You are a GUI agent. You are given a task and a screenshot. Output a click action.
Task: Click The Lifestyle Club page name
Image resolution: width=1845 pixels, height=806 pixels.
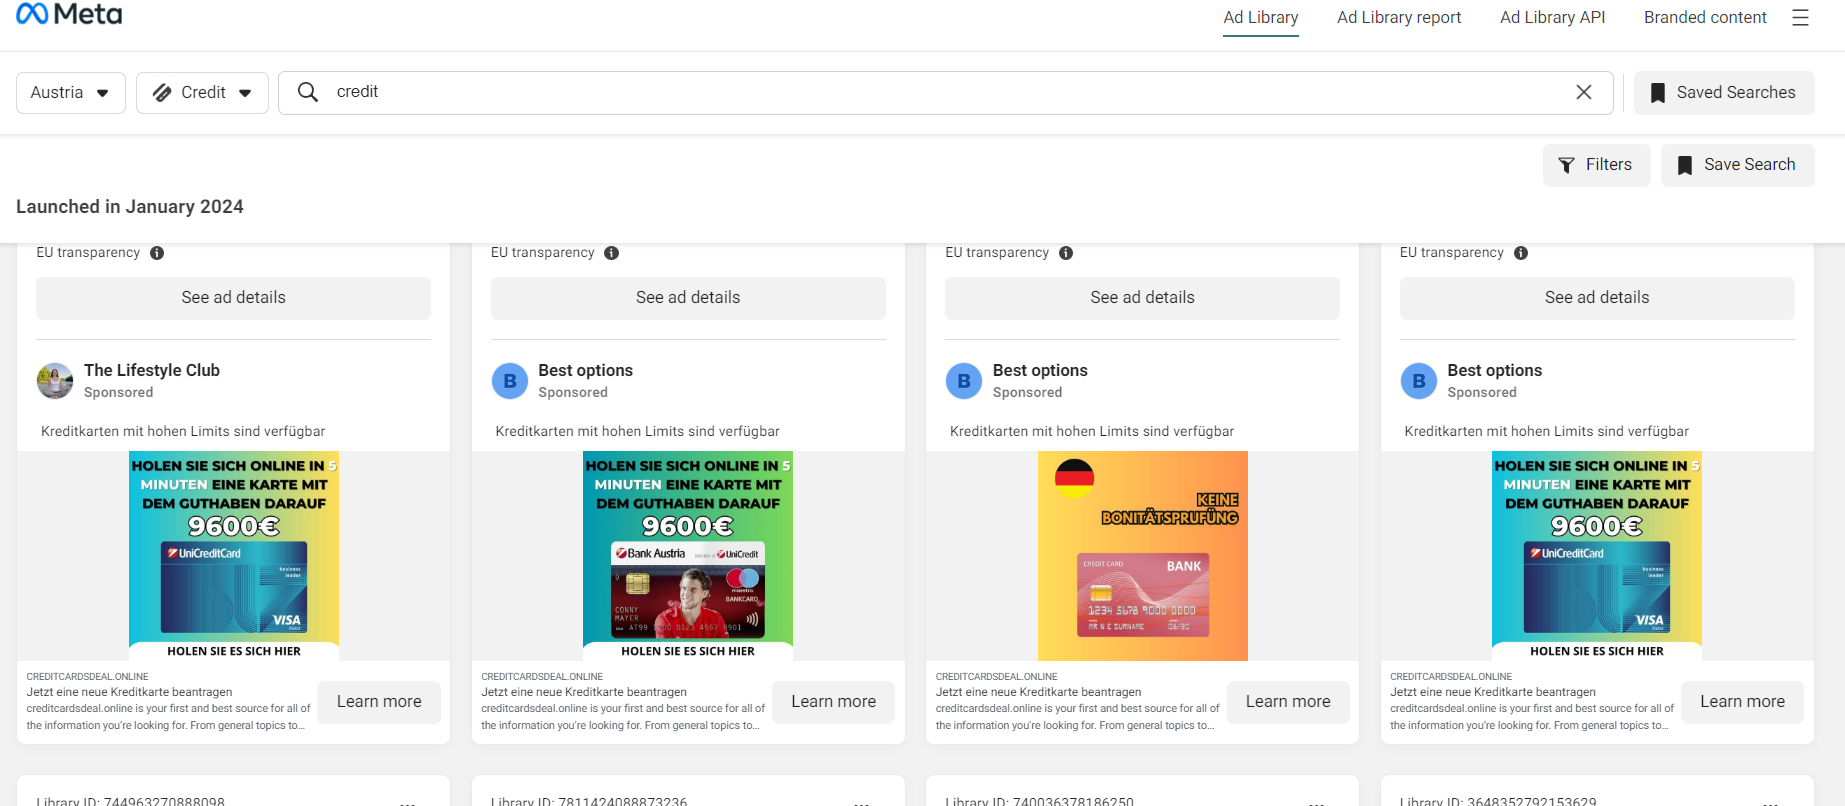pyautogui.click(x=152, y=370)
